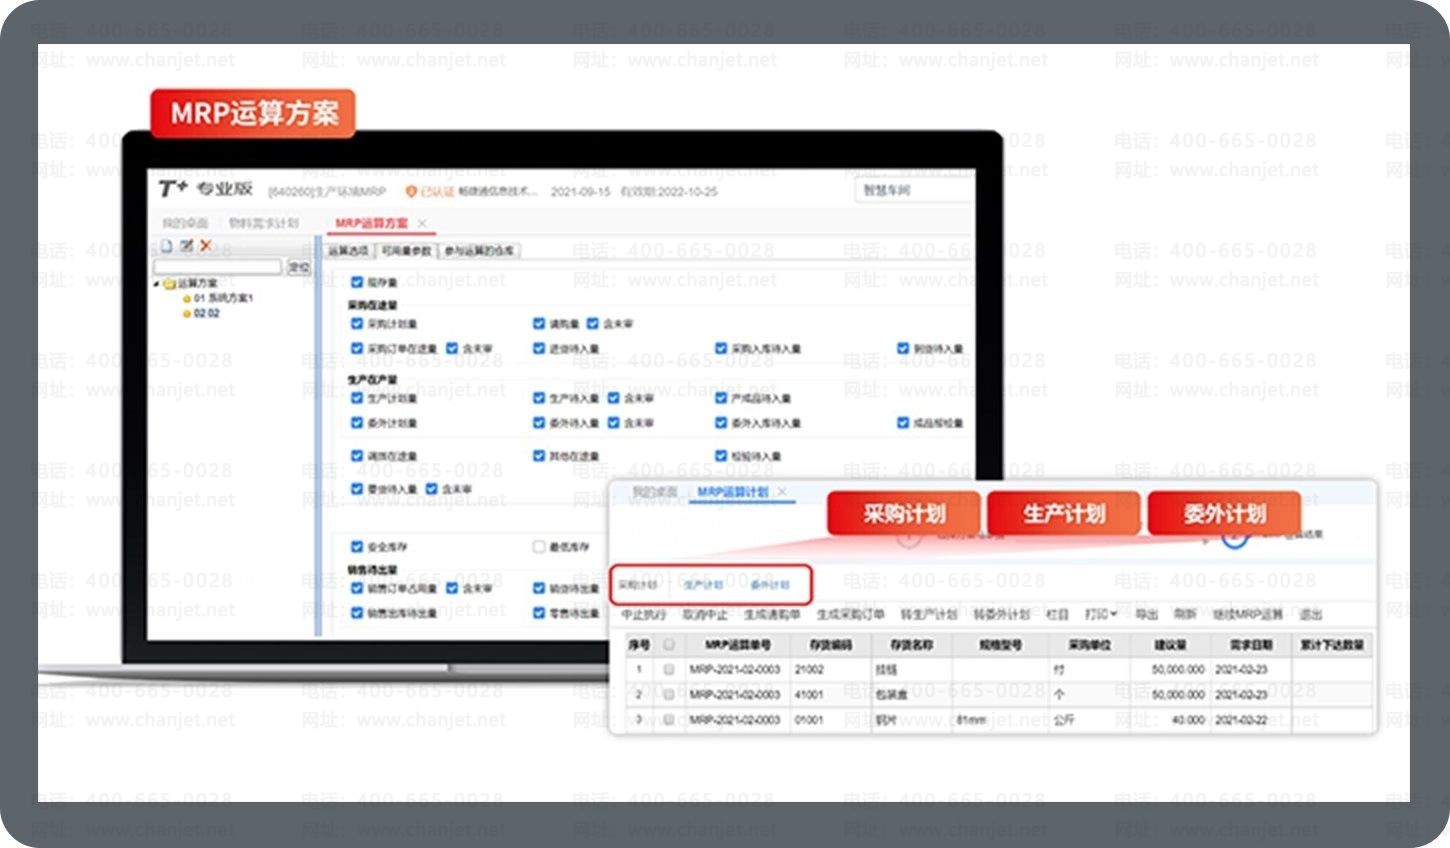
Task: Close the MRP运算方案 tab
Action: (422, 223)
